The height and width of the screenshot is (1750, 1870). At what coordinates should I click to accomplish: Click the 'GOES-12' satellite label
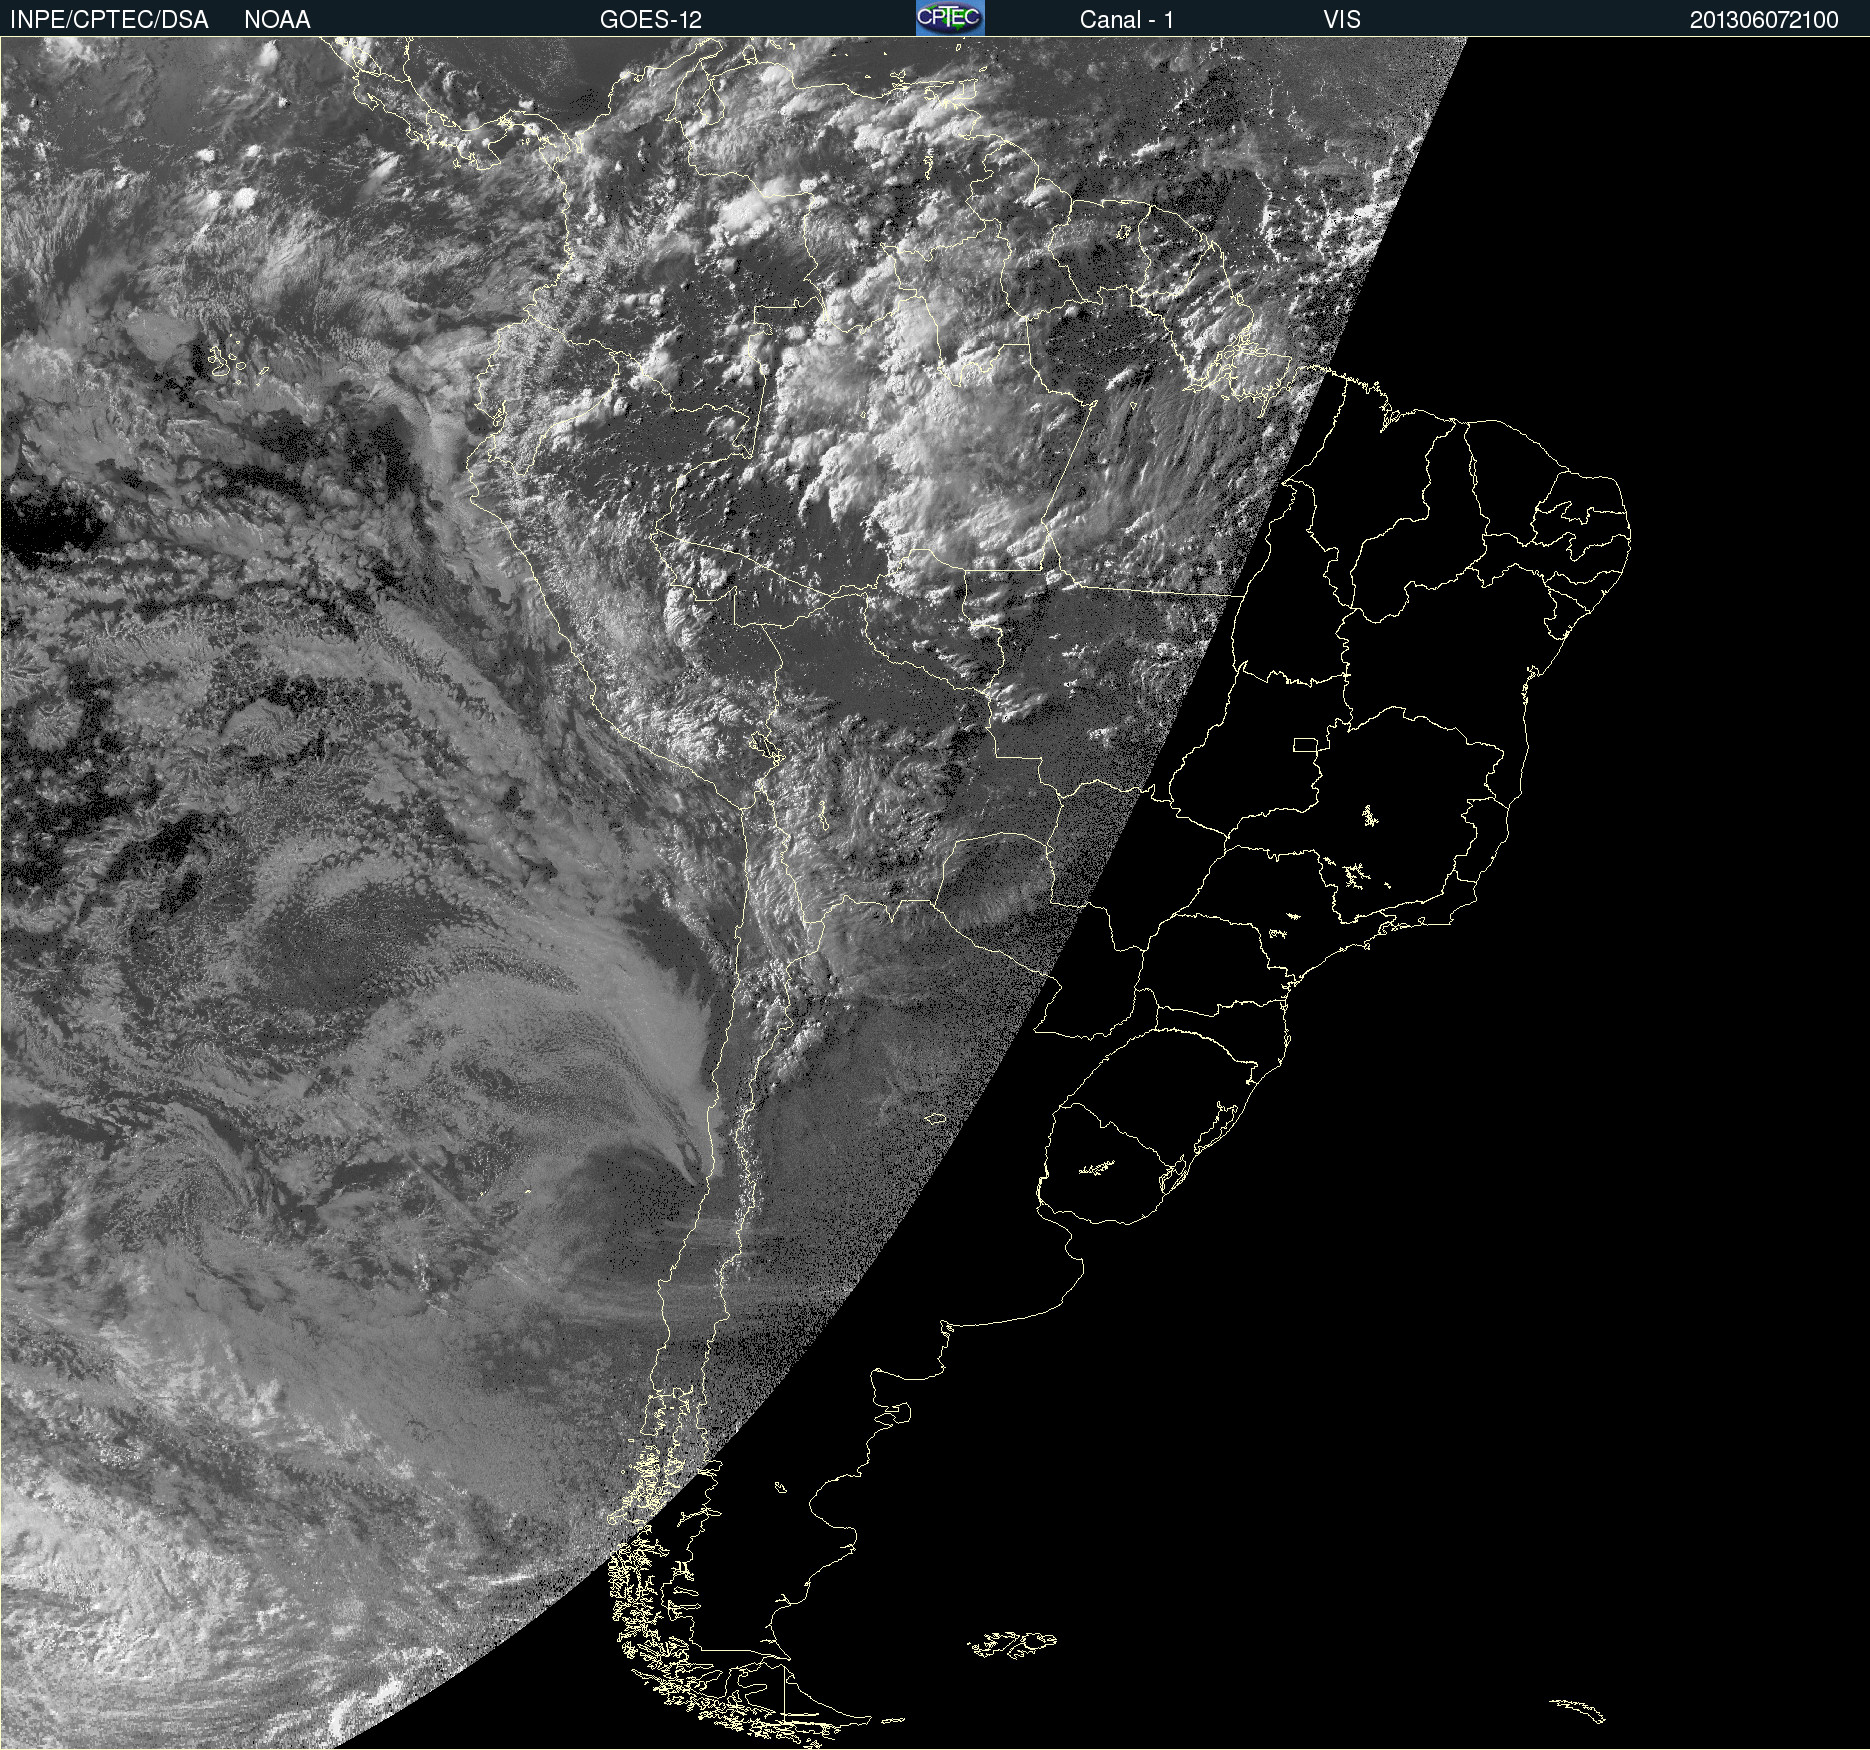(x=651, y=20)
